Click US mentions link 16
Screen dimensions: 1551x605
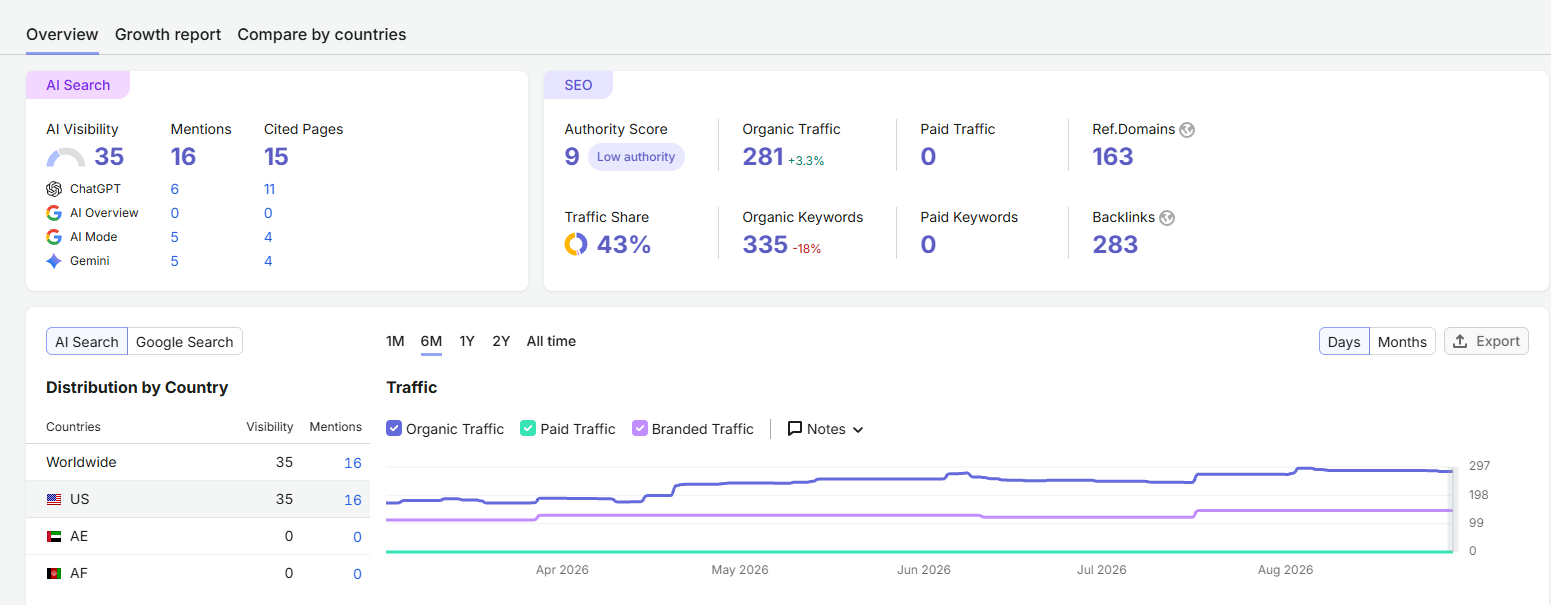(x=353, y=500)
